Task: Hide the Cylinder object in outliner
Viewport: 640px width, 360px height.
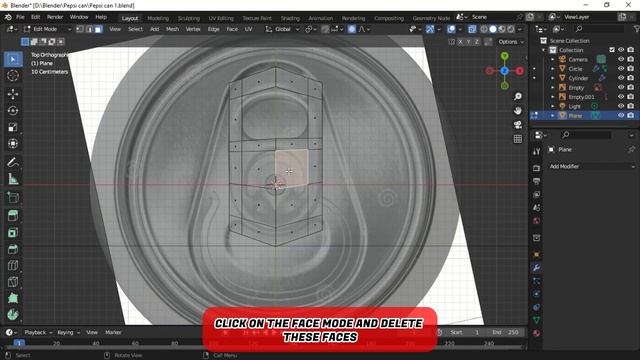Action: [x=621, y=78]
